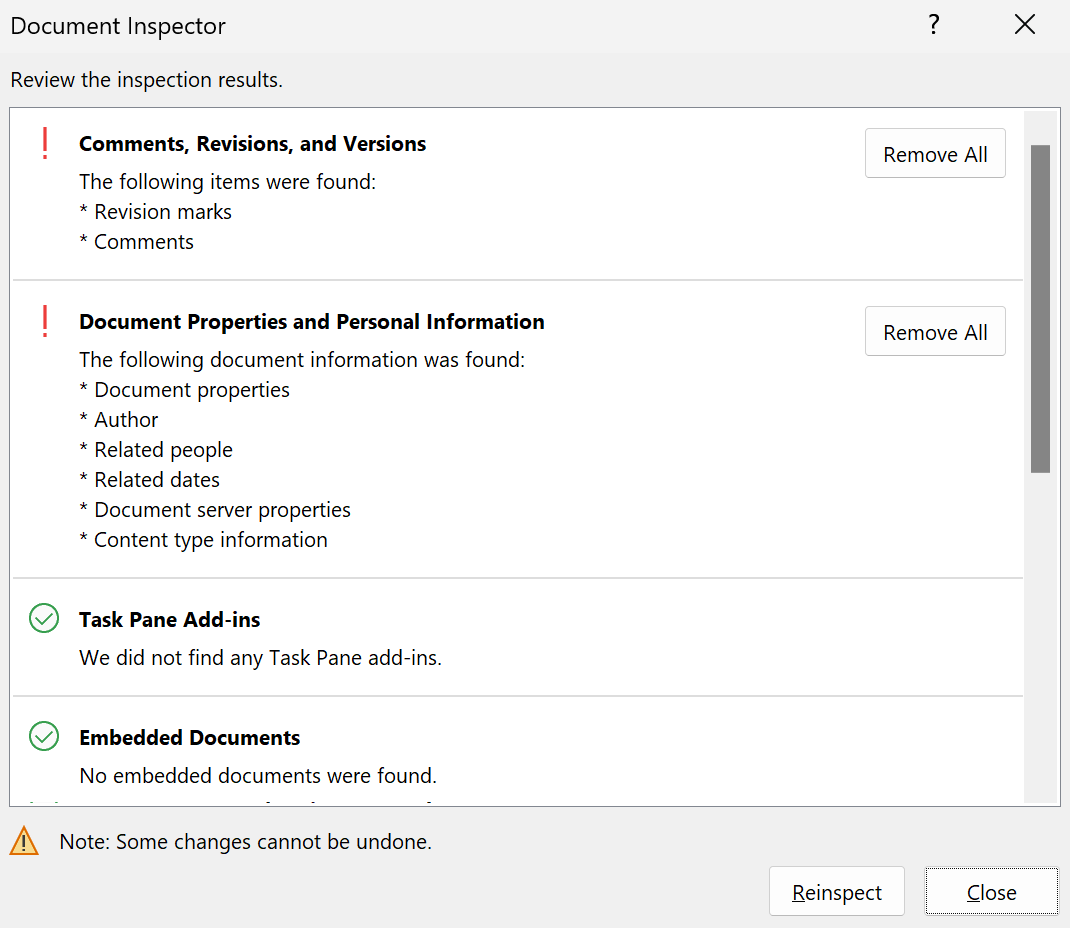Click the 'Document Inspector' title text
Screen dimensions: 1070x928
click(118, 26)
